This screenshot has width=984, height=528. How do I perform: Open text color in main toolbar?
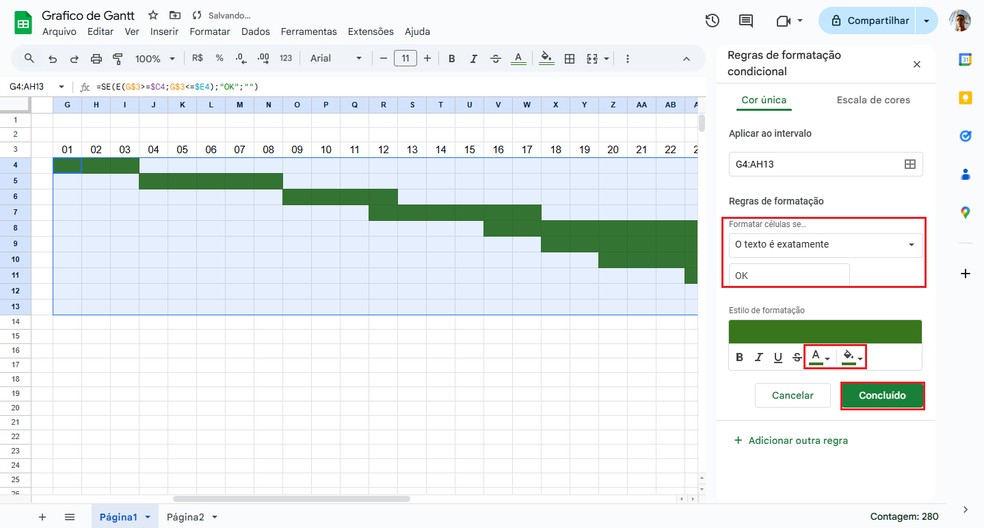(x=518, y=58)
